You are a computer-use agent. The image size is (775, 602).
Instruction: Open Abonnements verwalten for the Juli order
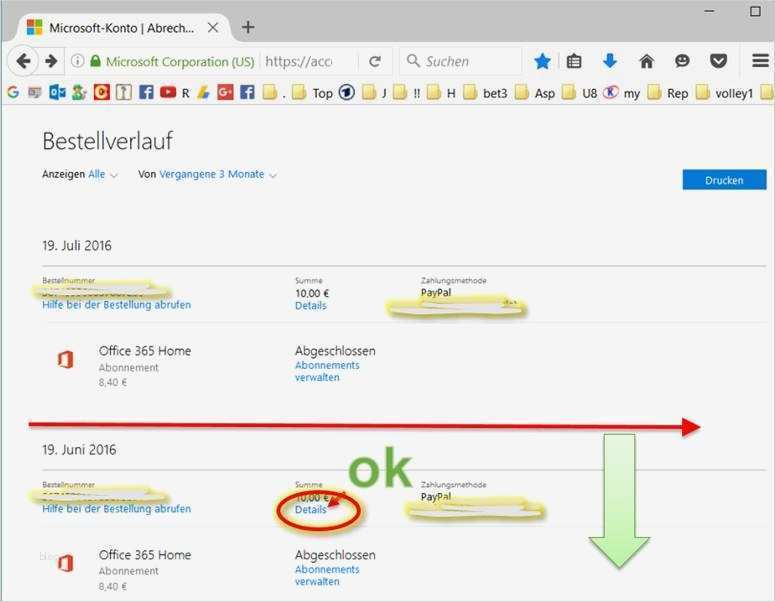click(x=327, y=371)
